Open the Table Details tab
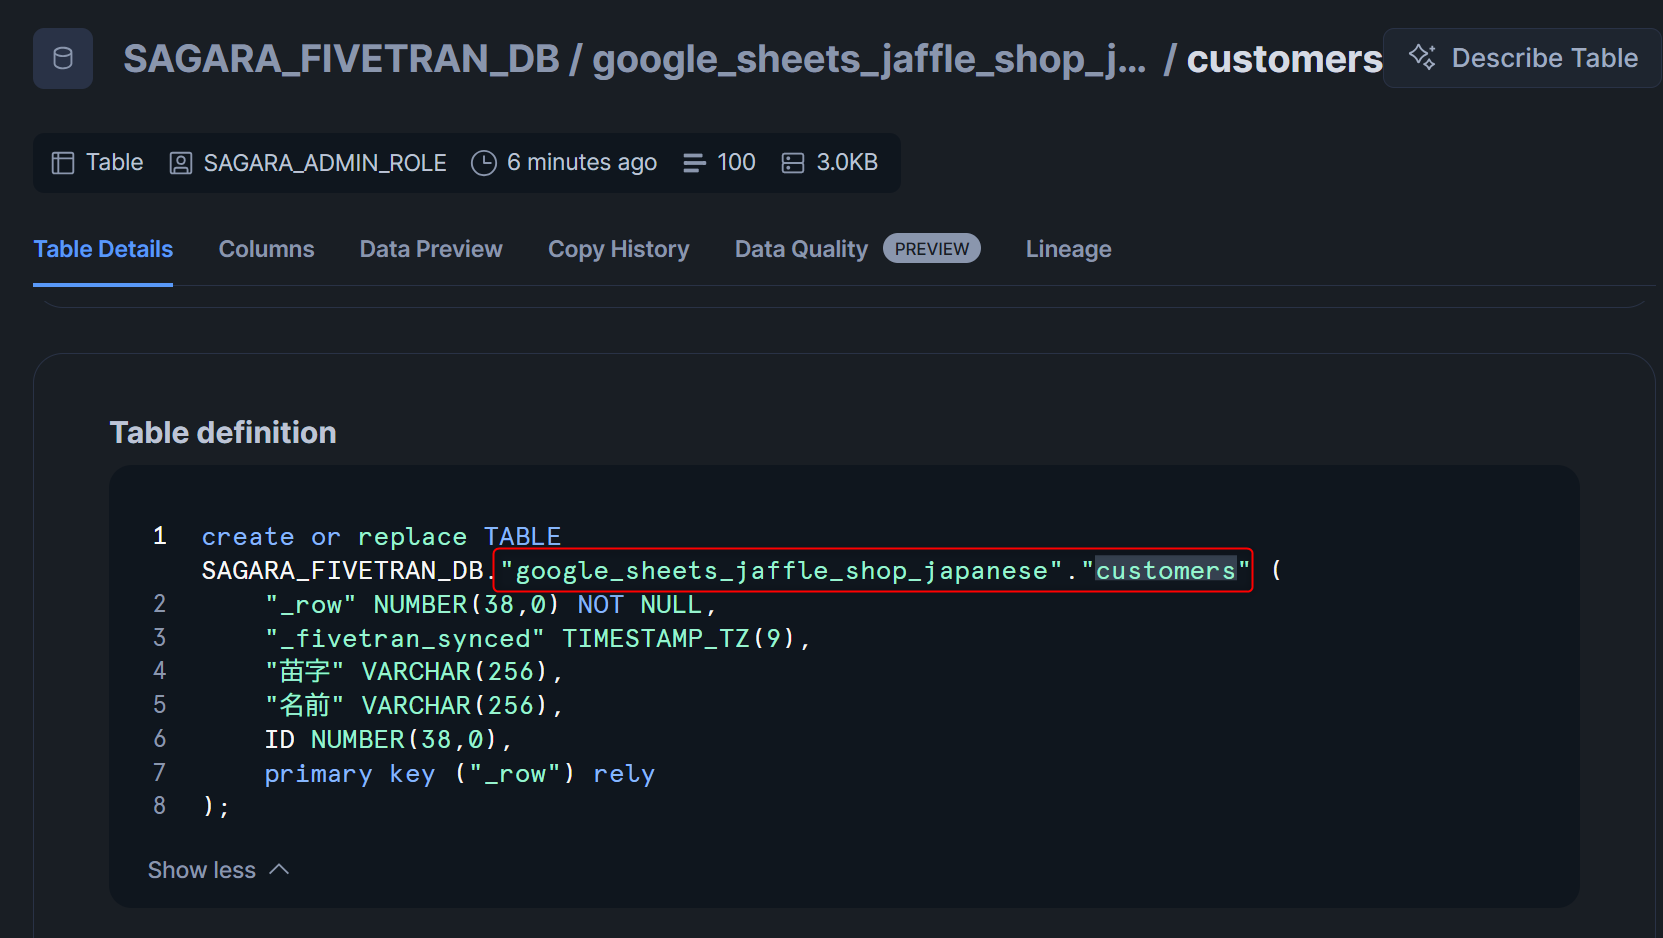Screen dimensions: 1663x938 point(103,249)
